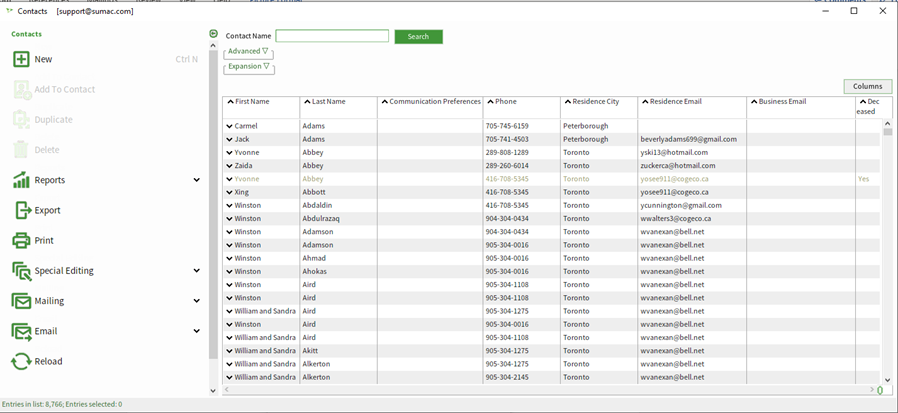The width and height of the screenshot is (898, 413).
Task: Click the table horizontal scrollbar right arrow
Action: point(872,390)
